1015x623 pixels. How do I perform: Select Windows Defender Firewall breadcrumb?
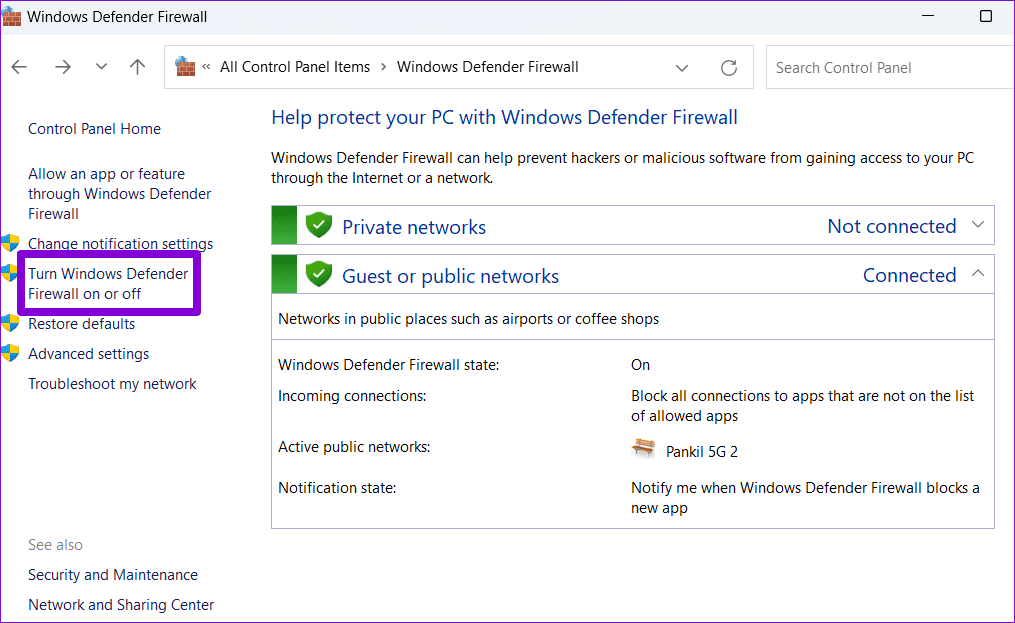point(487,67)
